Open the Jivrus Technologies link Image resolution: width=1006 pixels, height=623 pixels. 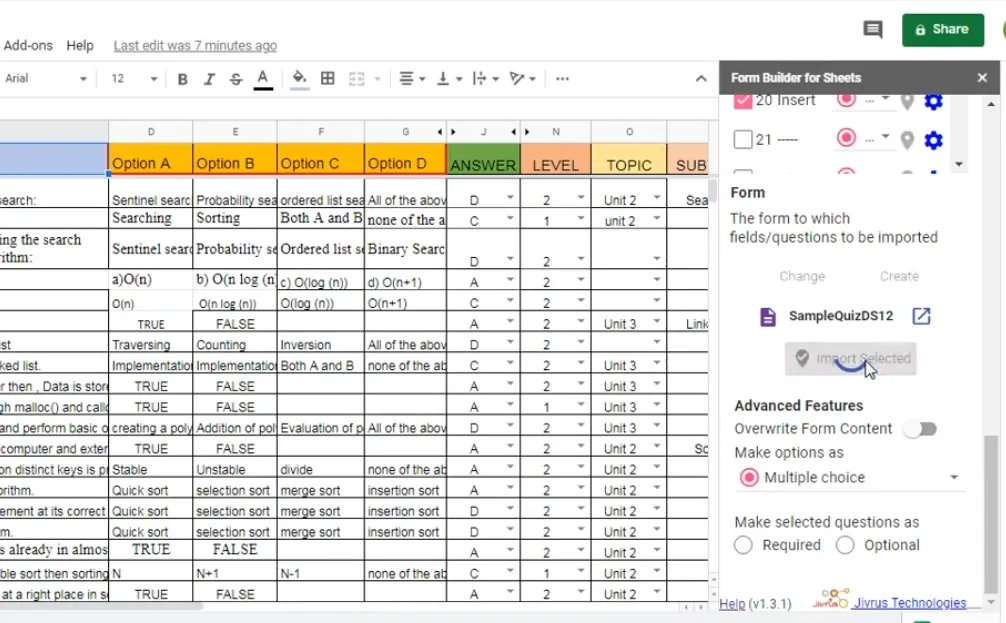pyautogui.click(x=908, y=603)
